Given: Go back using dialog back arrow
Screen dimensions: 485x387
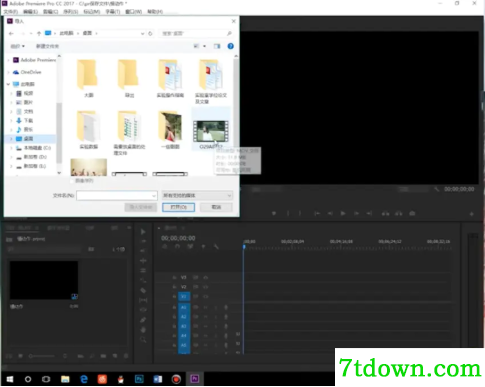Looking at the screenshot, I should (x=11, y=33).
